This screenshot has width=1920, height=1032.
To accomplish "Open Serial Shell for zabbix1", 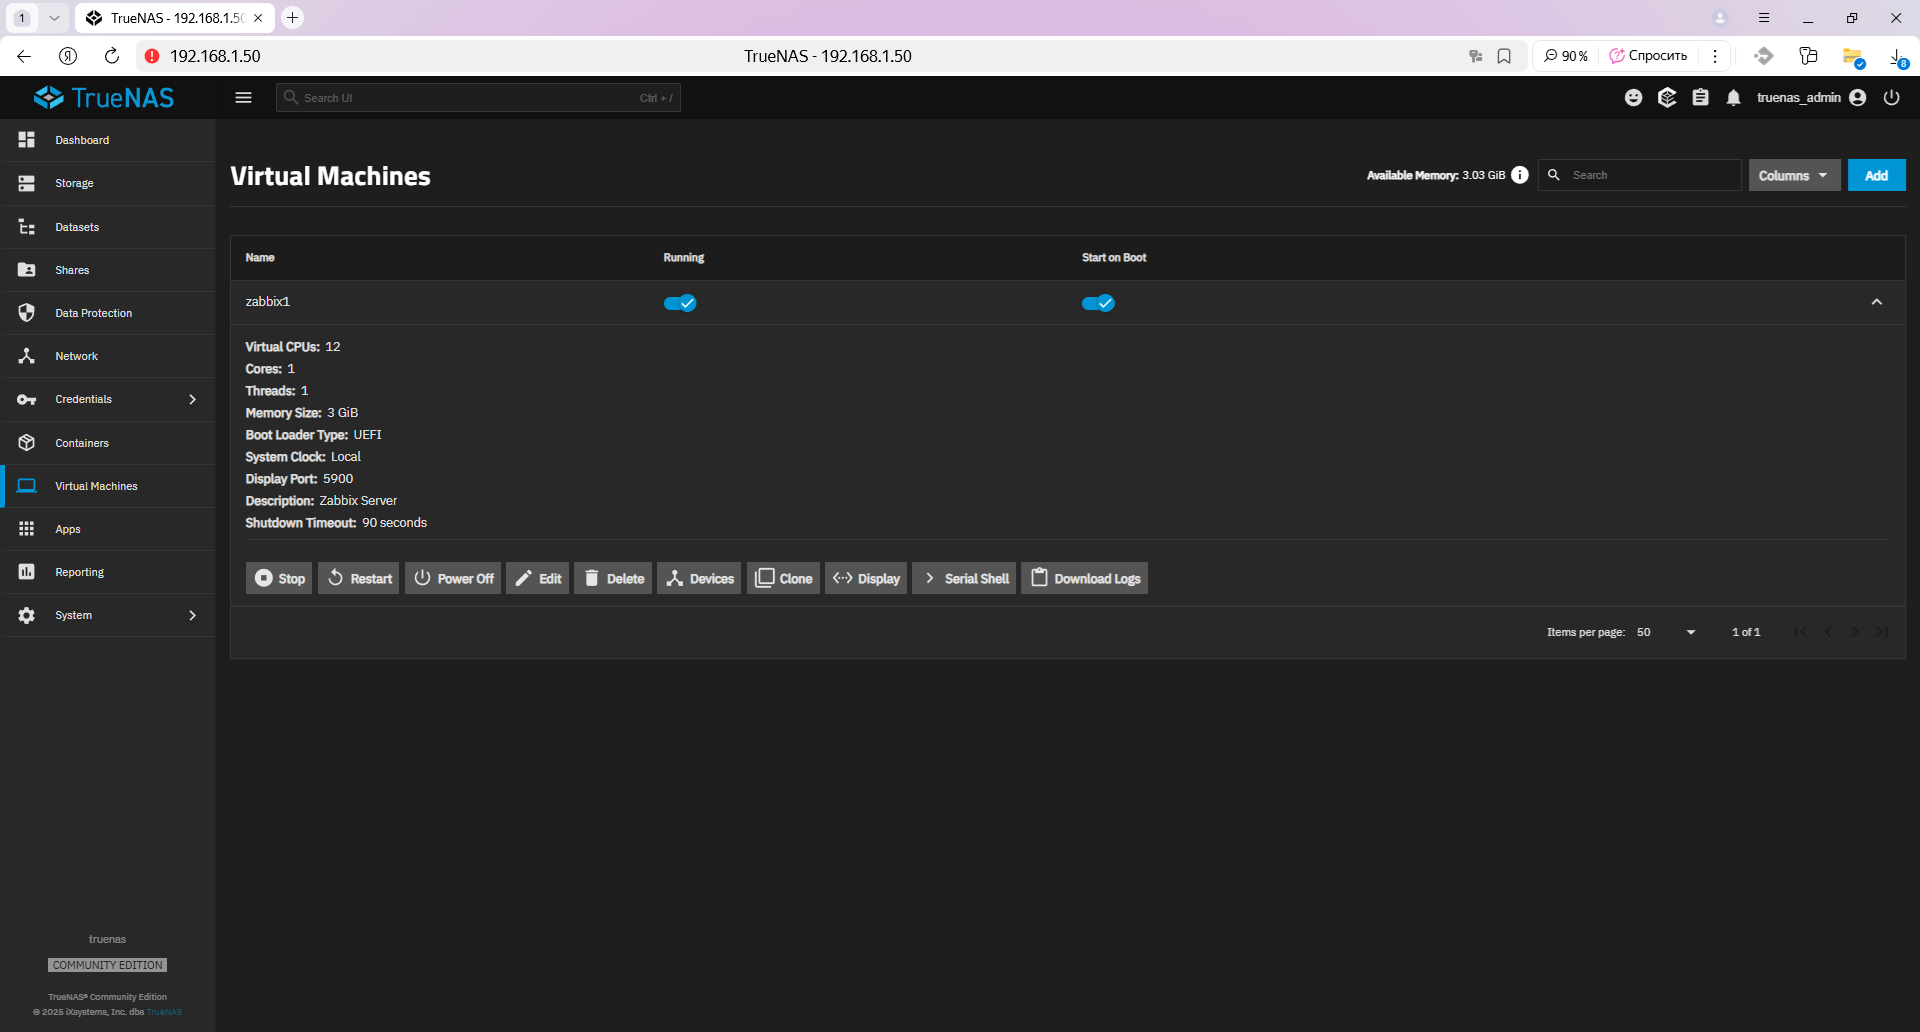I will tap(964, 578).
